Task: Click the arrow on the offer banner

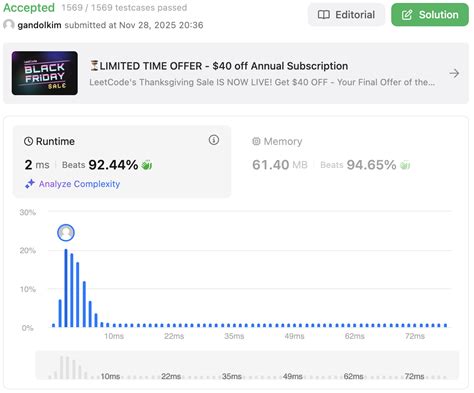Action: point(454,73)
